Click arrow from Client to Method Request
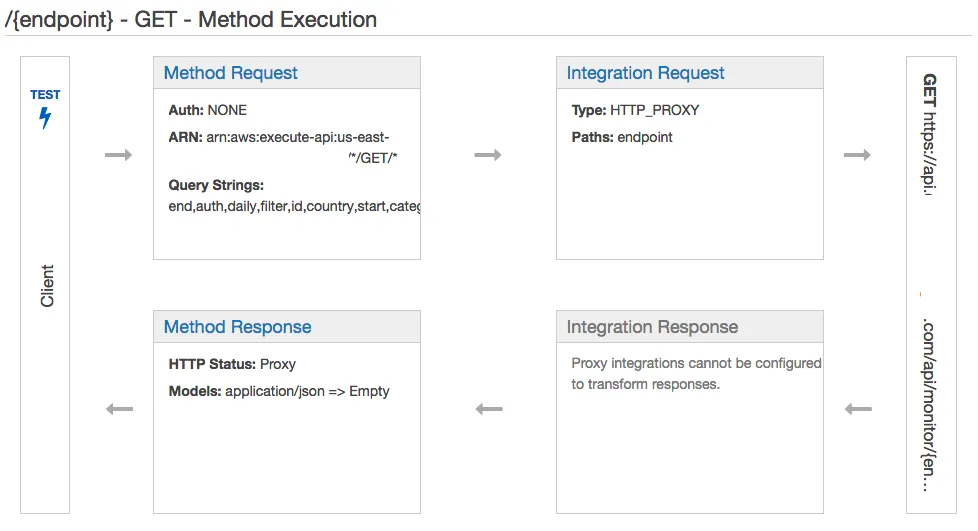The height and width of the screenshot is (531, 978). coord(118,155)
